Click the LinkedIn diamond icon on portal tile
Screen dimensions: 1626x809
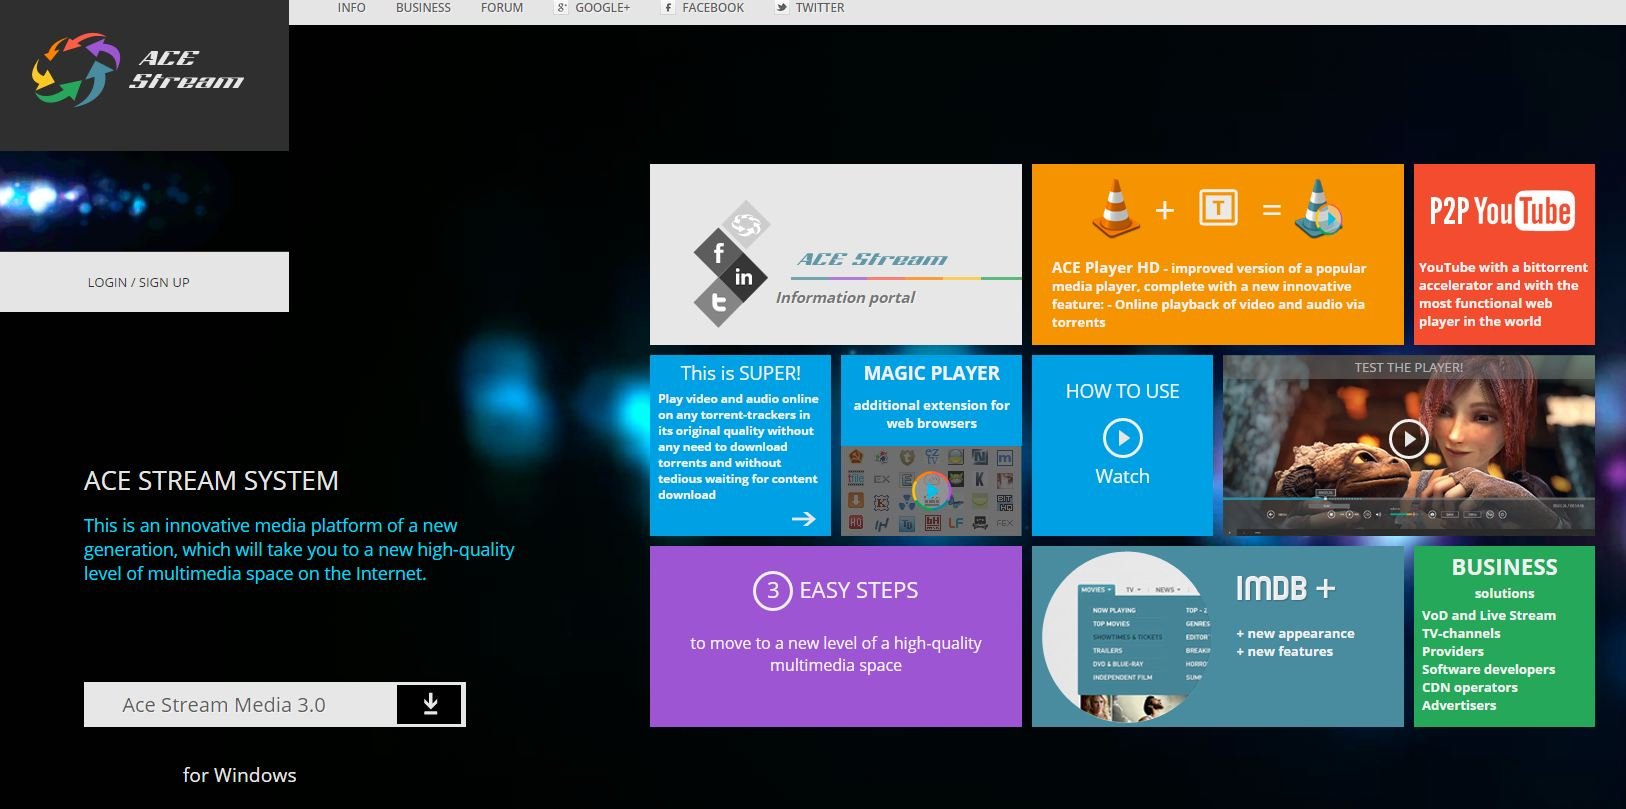[x=743, y=277]
